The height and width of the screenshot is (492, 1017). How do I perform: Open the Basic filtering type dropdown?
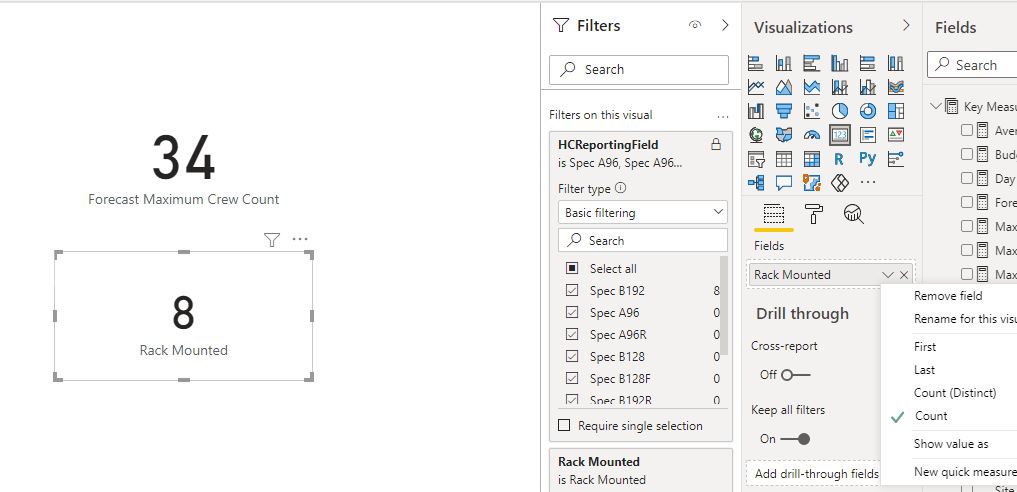click(x=643, y=213)
